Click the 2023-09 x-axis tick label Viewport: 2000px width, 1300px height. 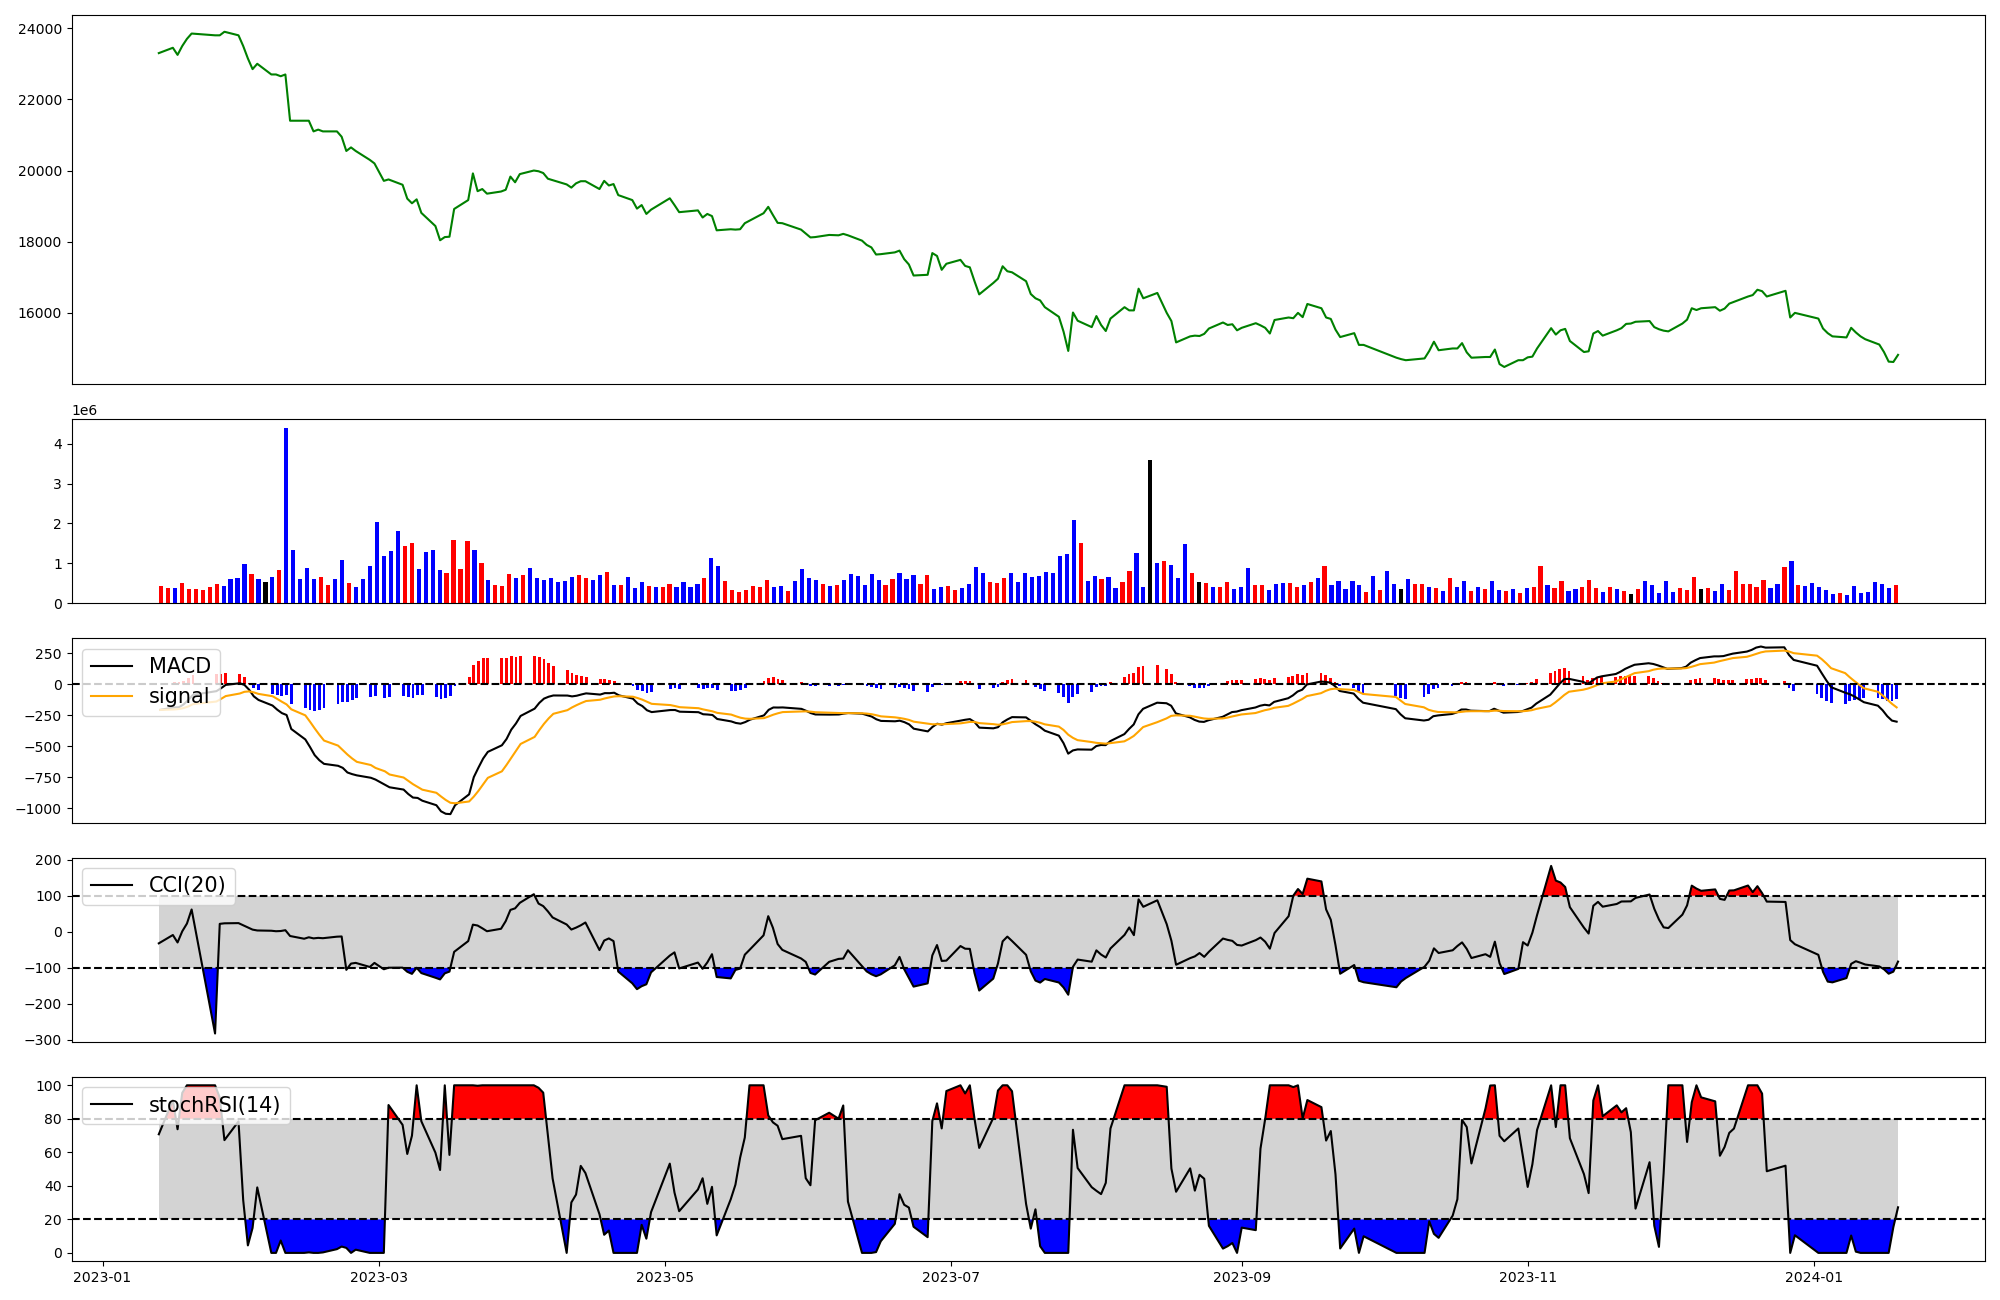[1242, 1277]
